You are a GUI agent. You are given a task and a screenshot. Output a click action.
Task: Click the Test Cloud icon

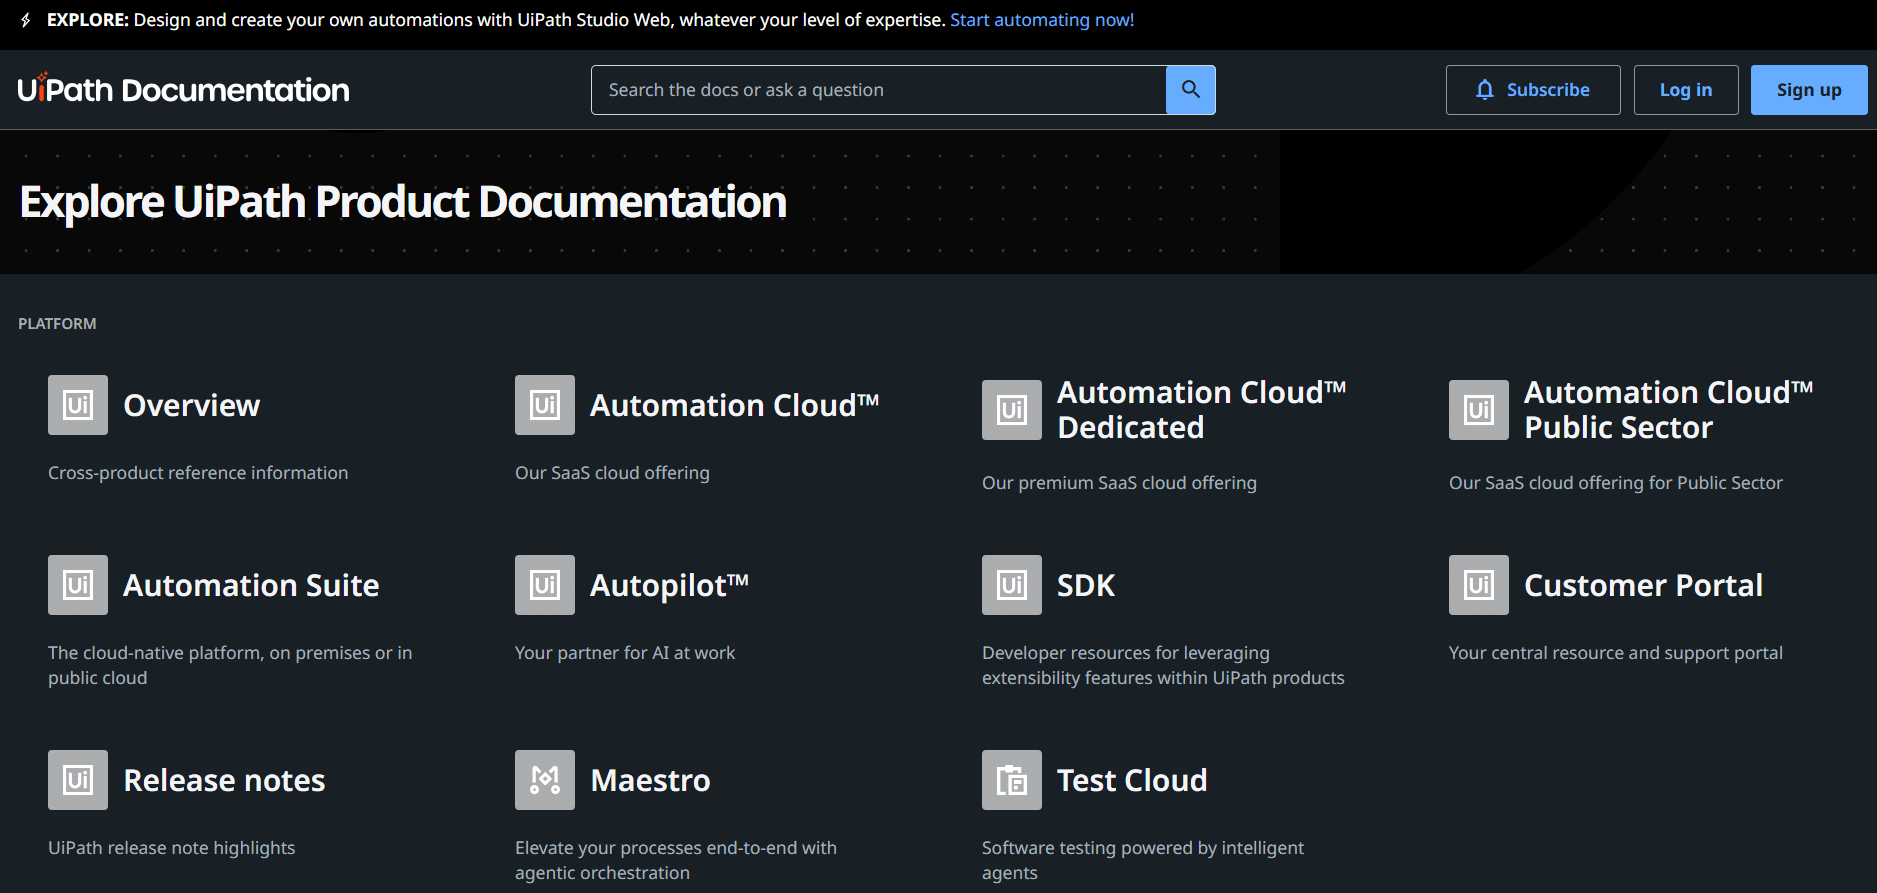pos(1012,780)
